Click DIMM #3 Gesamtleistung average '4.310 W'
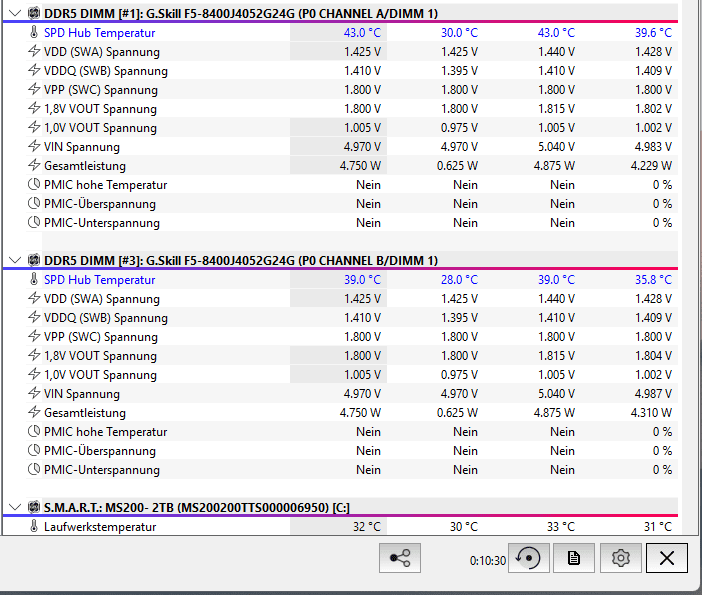702x595 pixels. tap(651, 413)
